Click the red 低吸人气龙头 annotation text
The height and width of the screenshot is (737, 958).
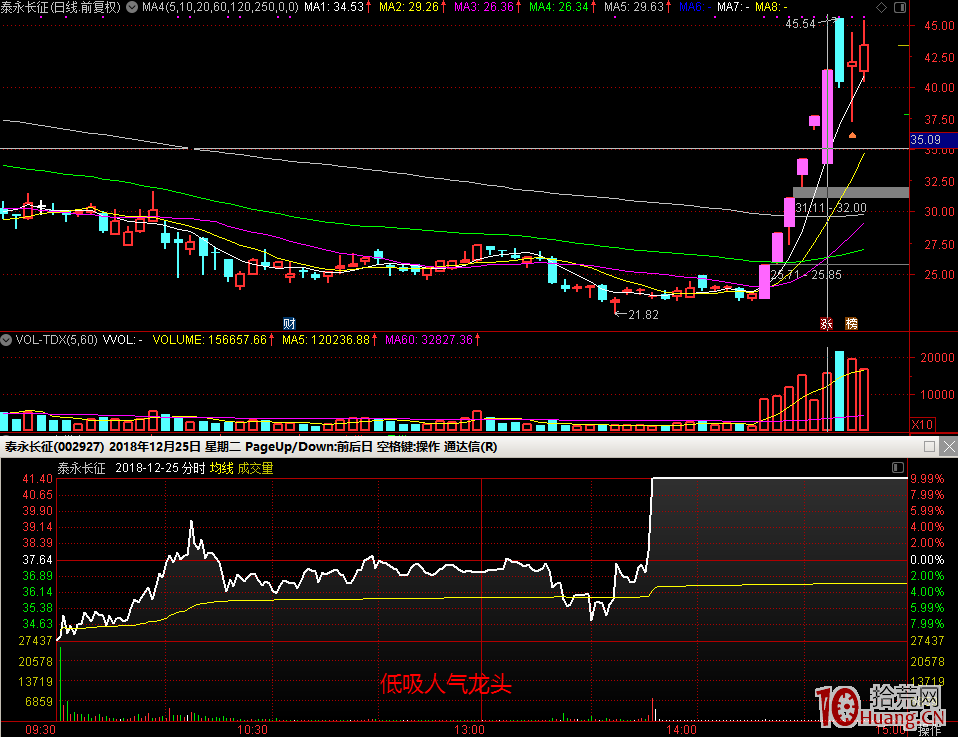[x=445, y=684]
